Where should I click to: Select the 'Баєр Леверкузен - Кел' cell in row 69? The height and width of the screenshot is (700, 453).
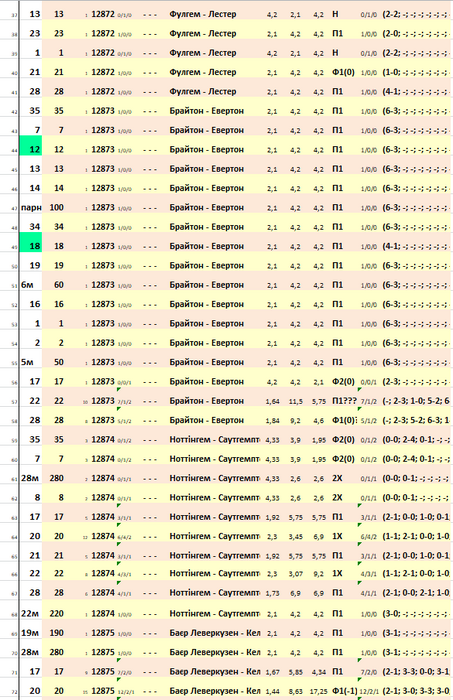(x=215, y=633)
